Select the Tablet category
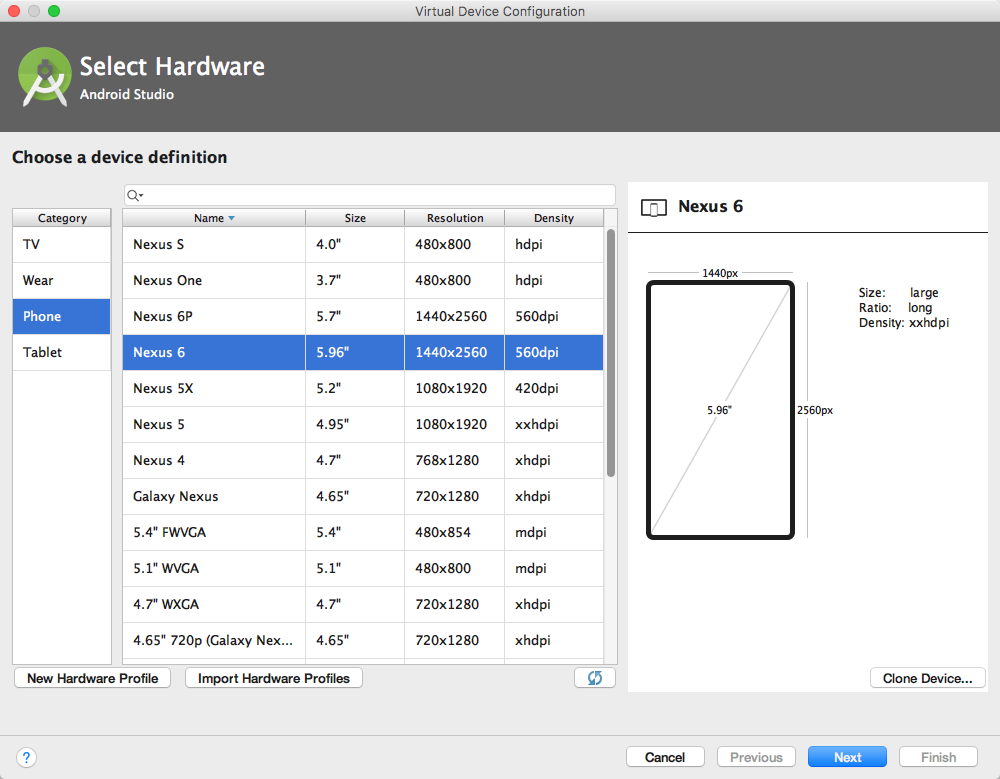Image resolution: width=1000 pixels, height=779 pixels. point(62,352)
